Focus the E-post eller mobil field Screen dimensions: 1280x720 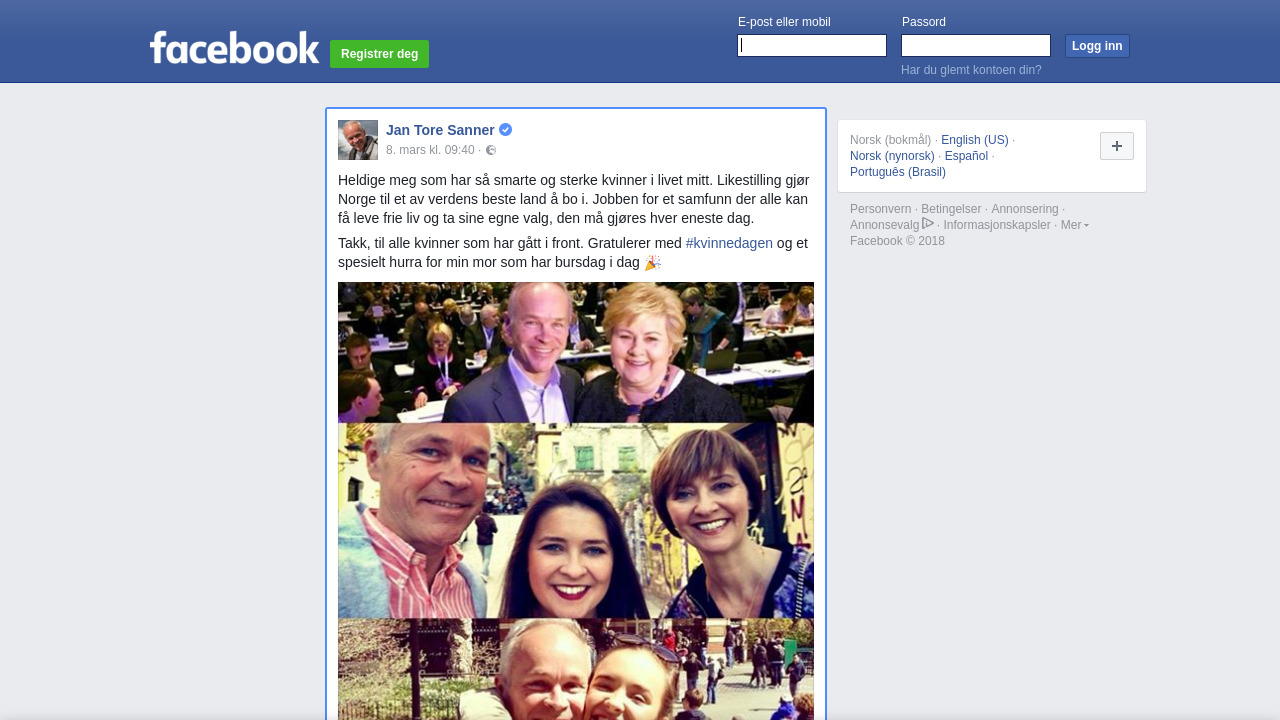(x=812, y=46)
